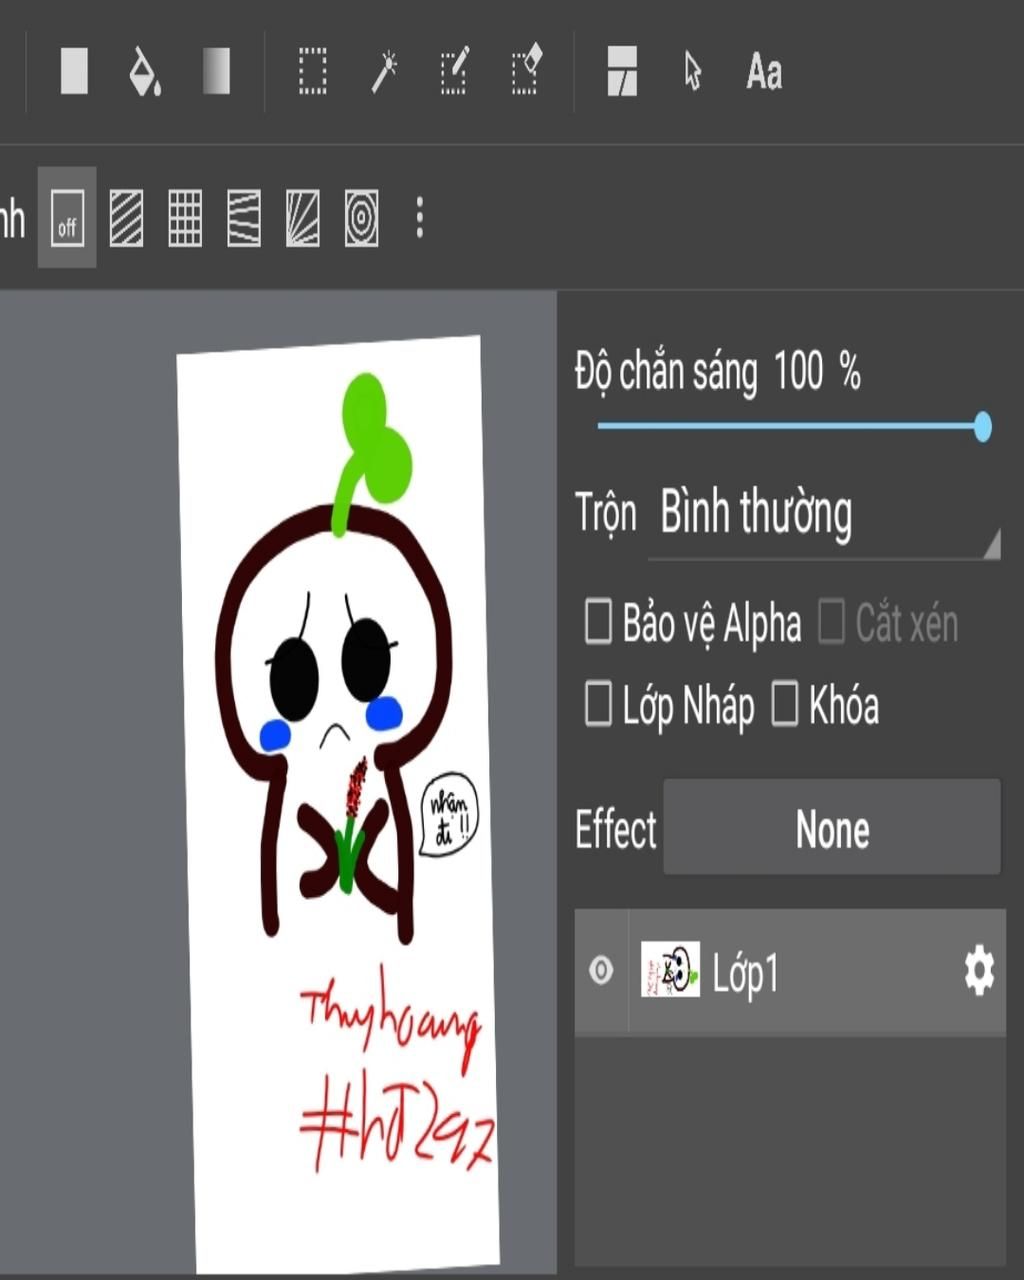
Task: Click the drawing canvas artwork
Action: [338, 805]
